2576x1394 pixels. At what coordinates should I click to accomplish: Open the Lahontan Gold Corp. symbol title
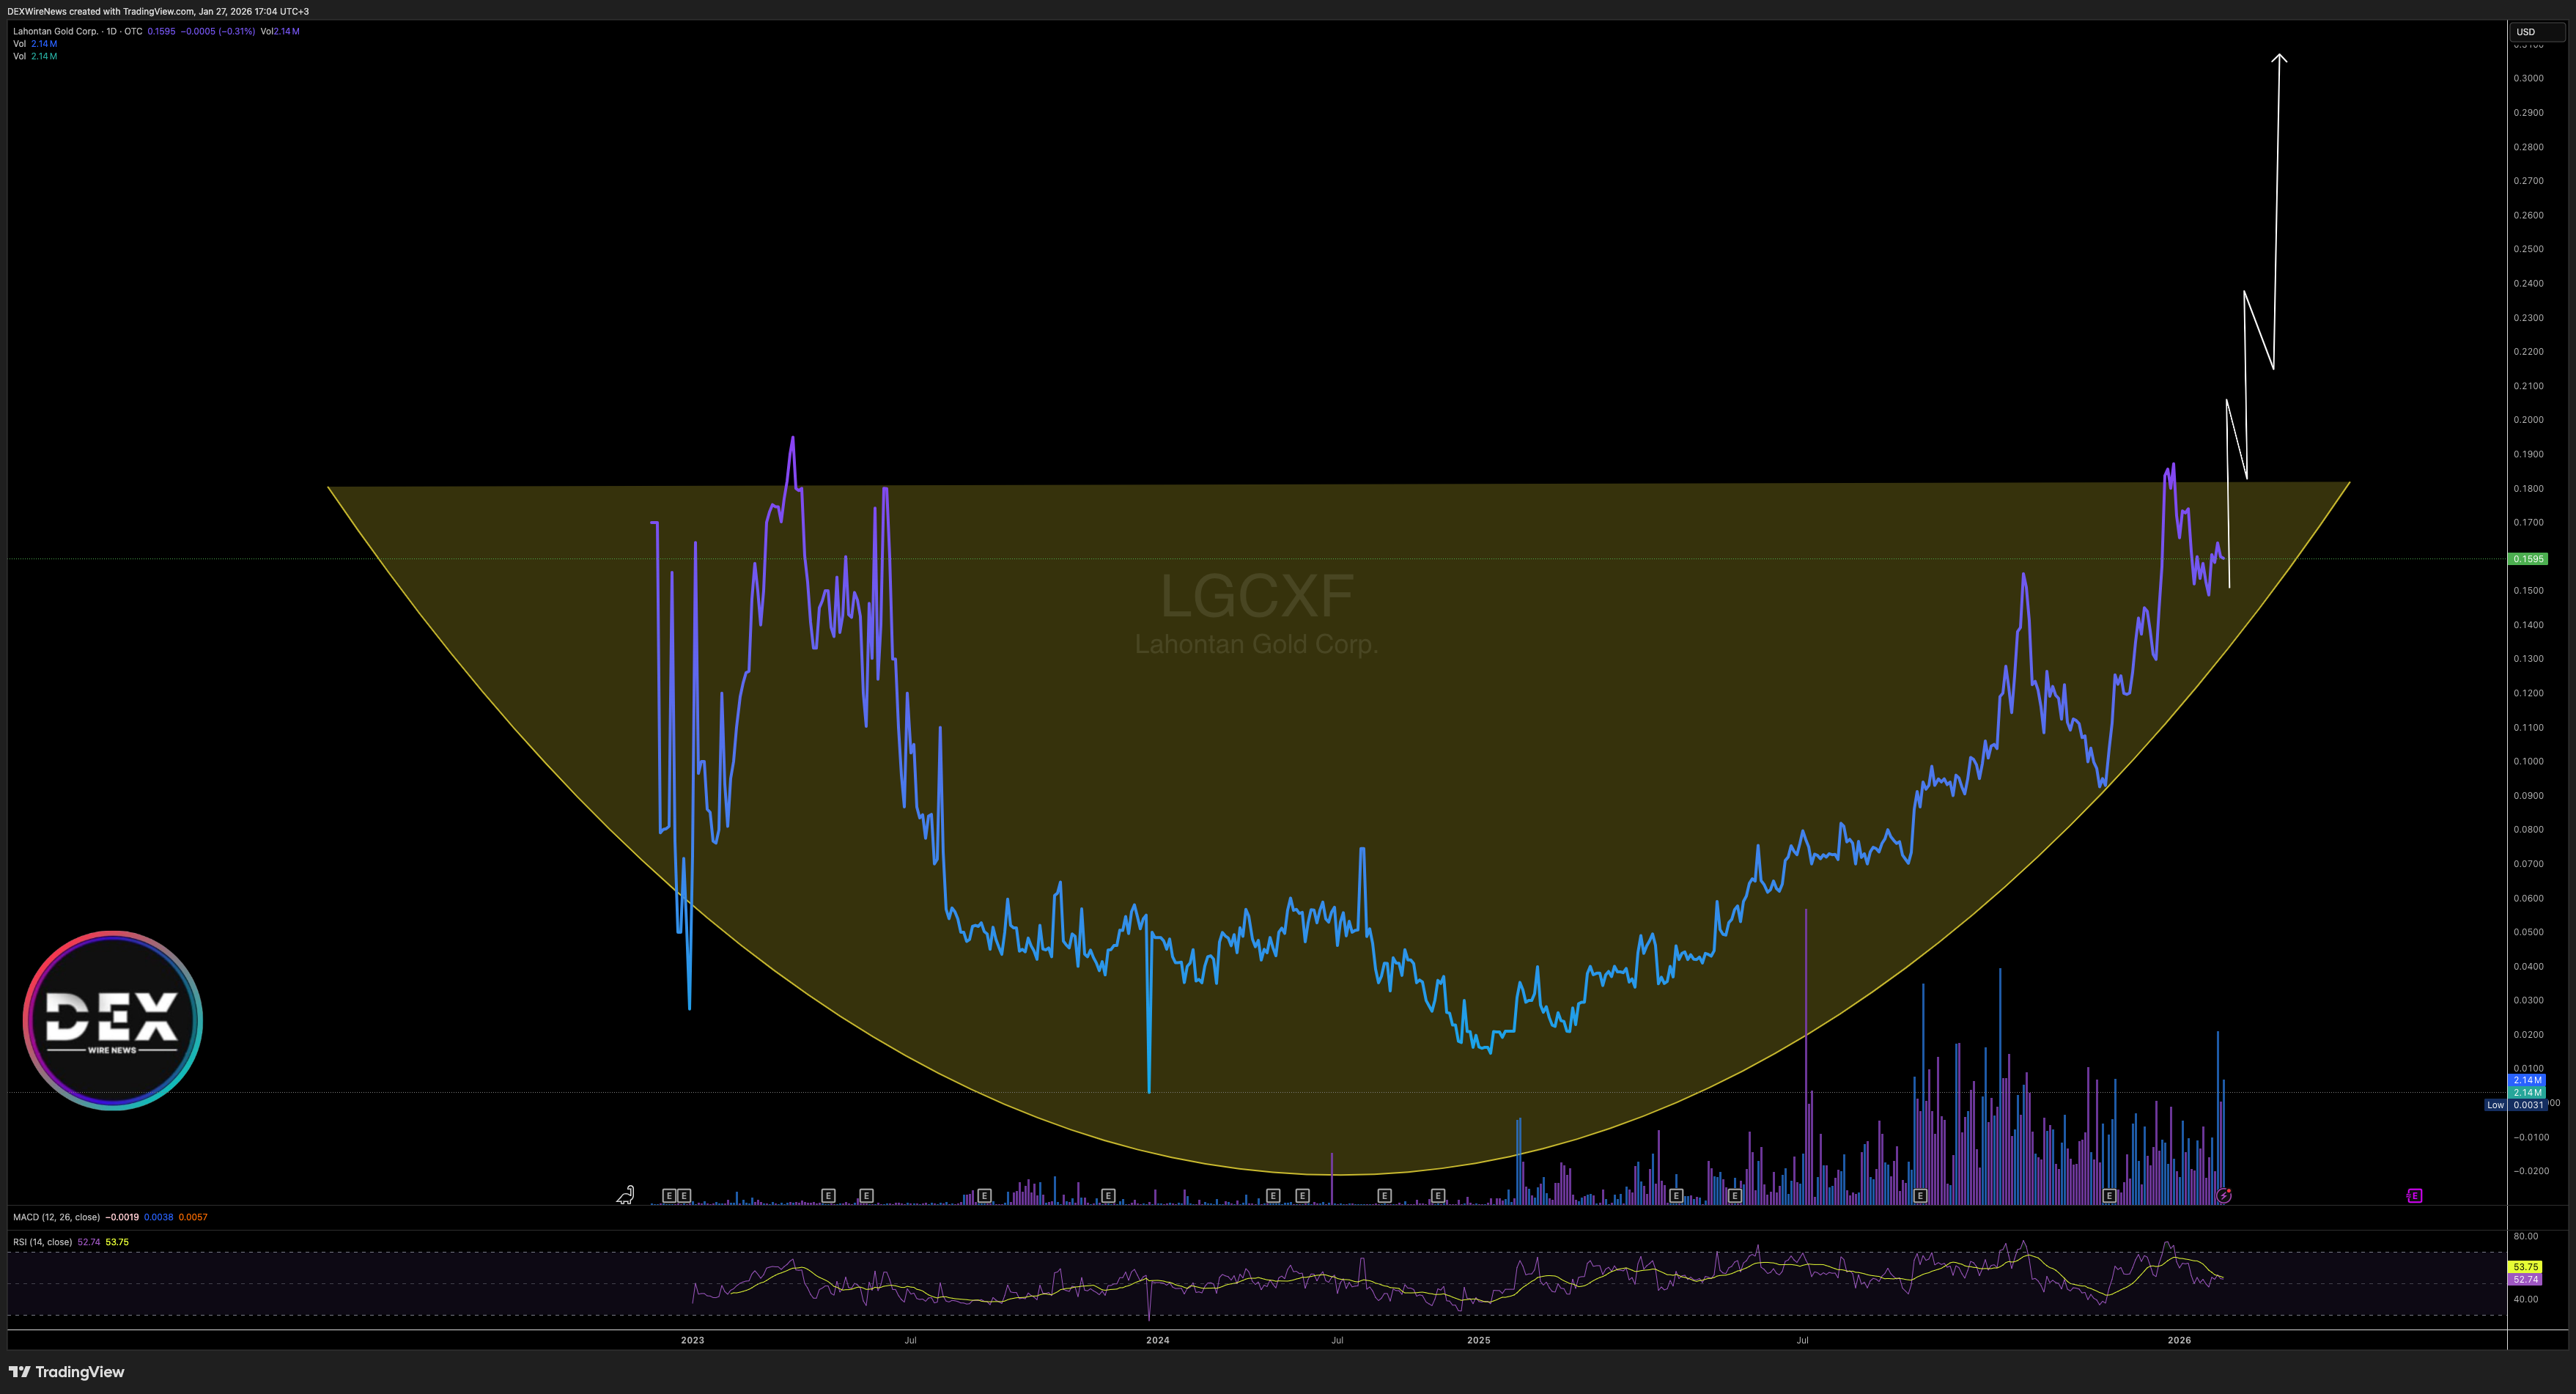[56, 31]
